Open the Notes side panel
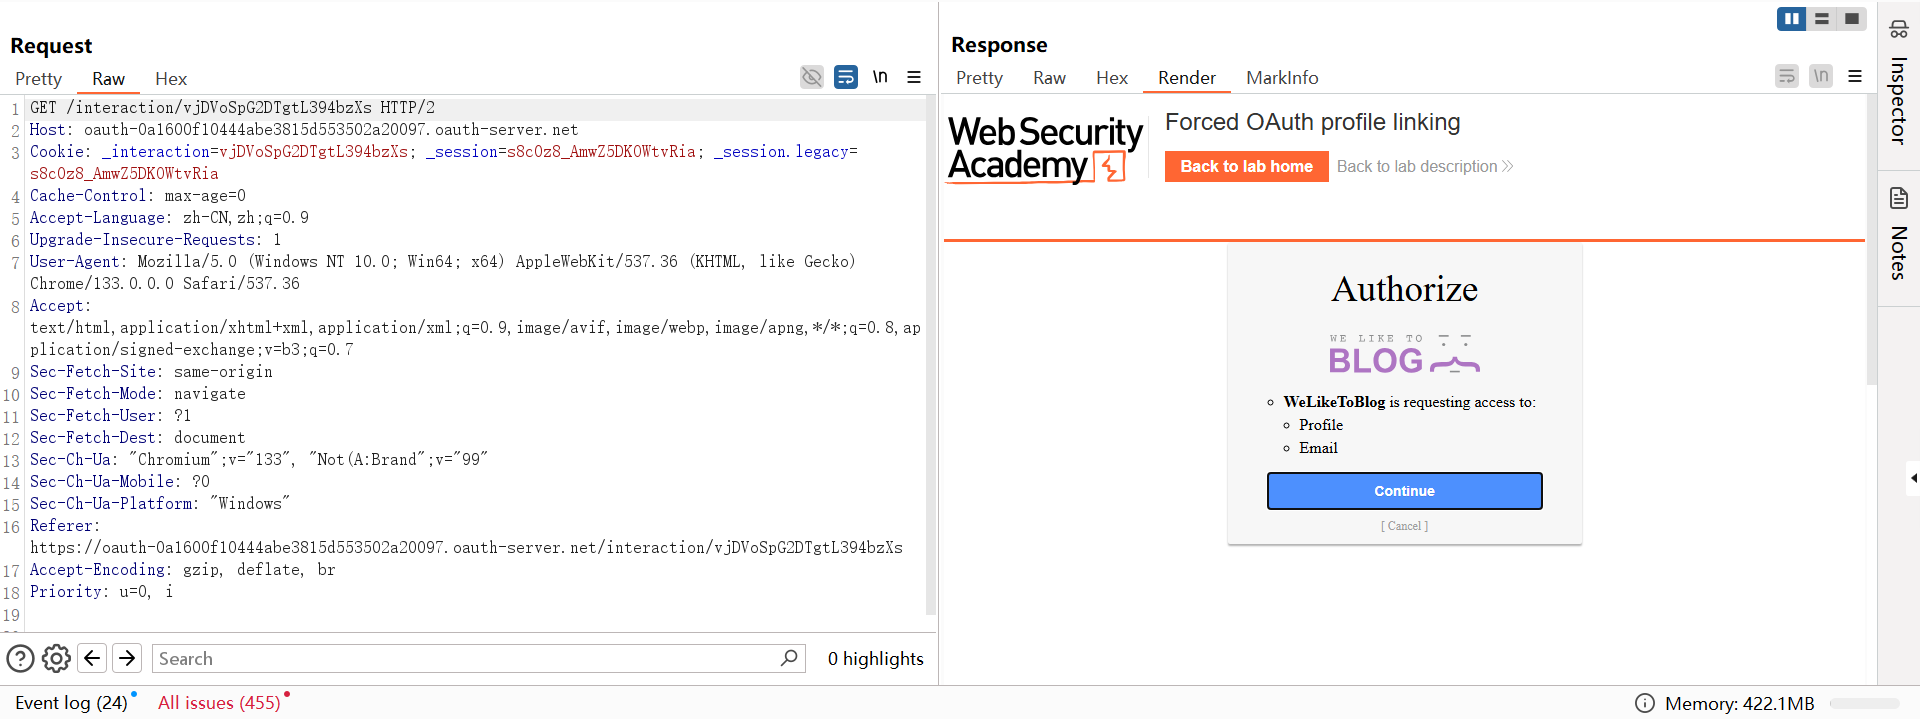The width and height of the screenshot is (1920, 719). (1898, 234)
